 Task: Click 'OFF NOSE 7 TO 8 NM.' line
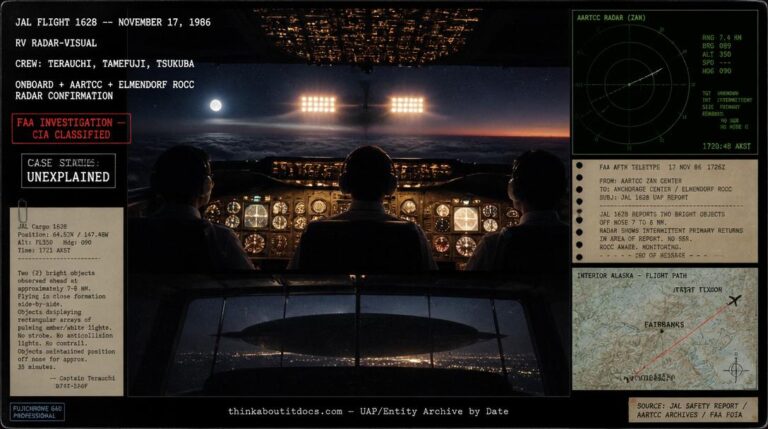[634, 222]
